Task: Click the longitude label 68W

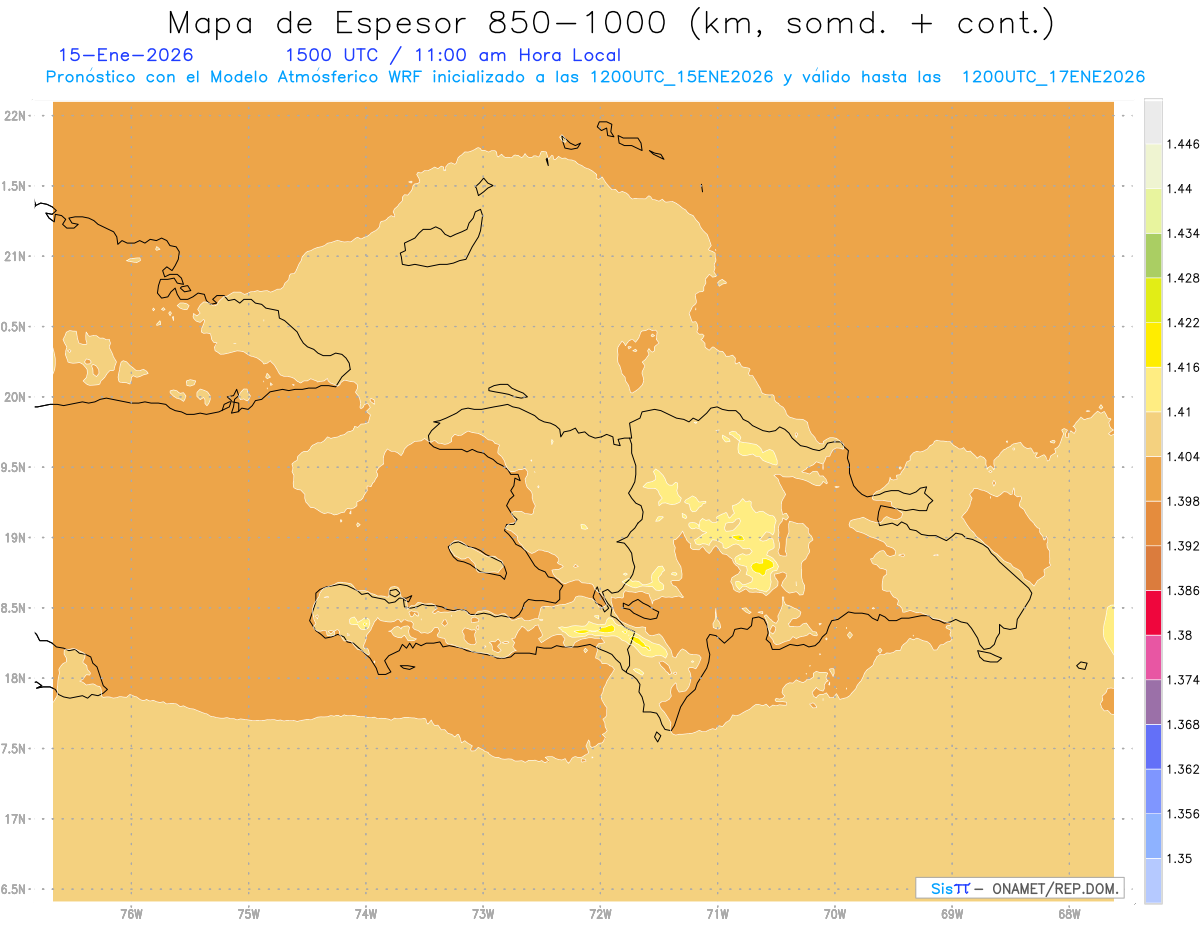Action: point(1069,913)
